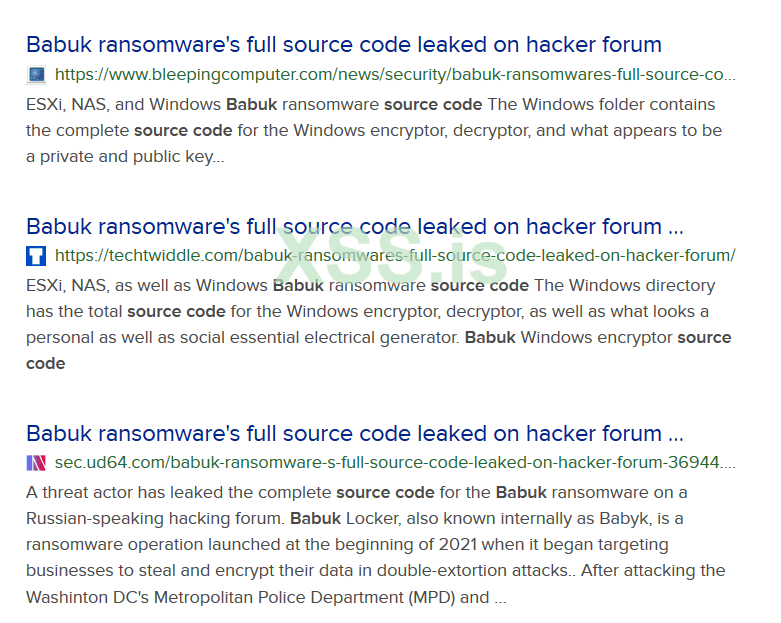The width and height of the screenshot is (781, 623).
Task: Click the XSS.is watermark
Action: tap(392, 257)
